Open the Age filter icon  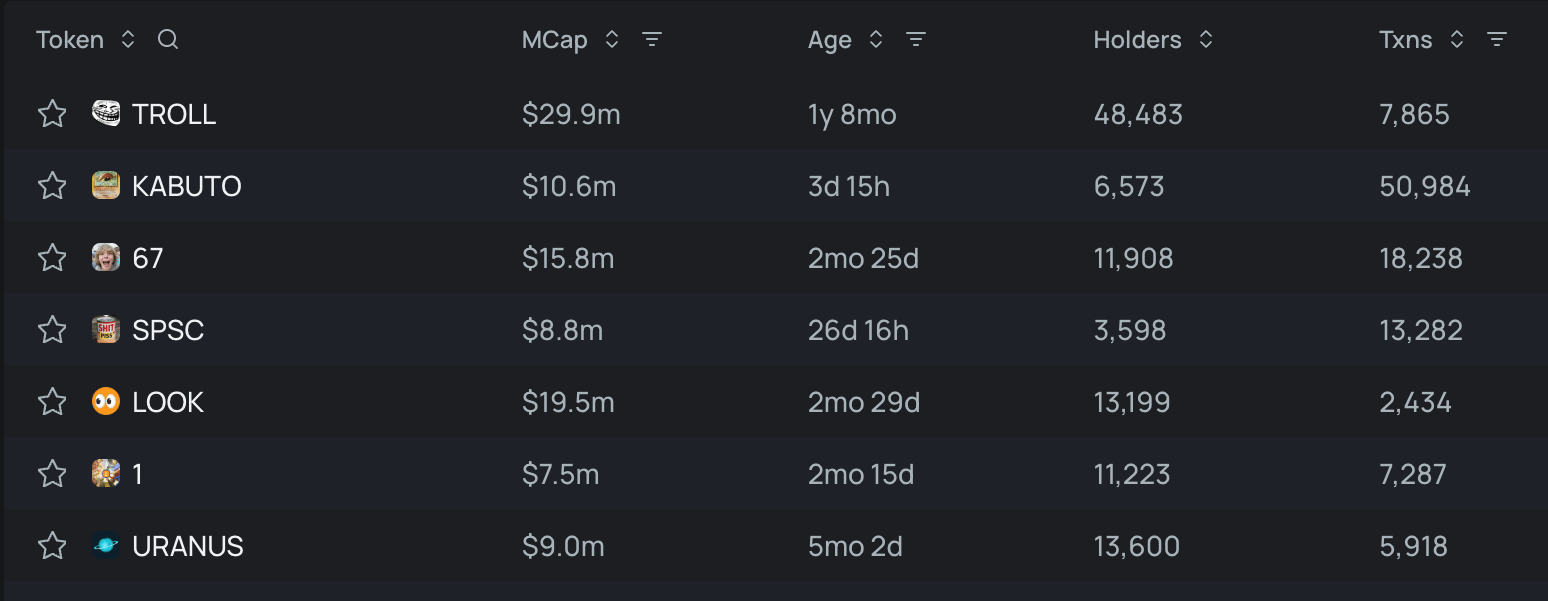point(916,40)
